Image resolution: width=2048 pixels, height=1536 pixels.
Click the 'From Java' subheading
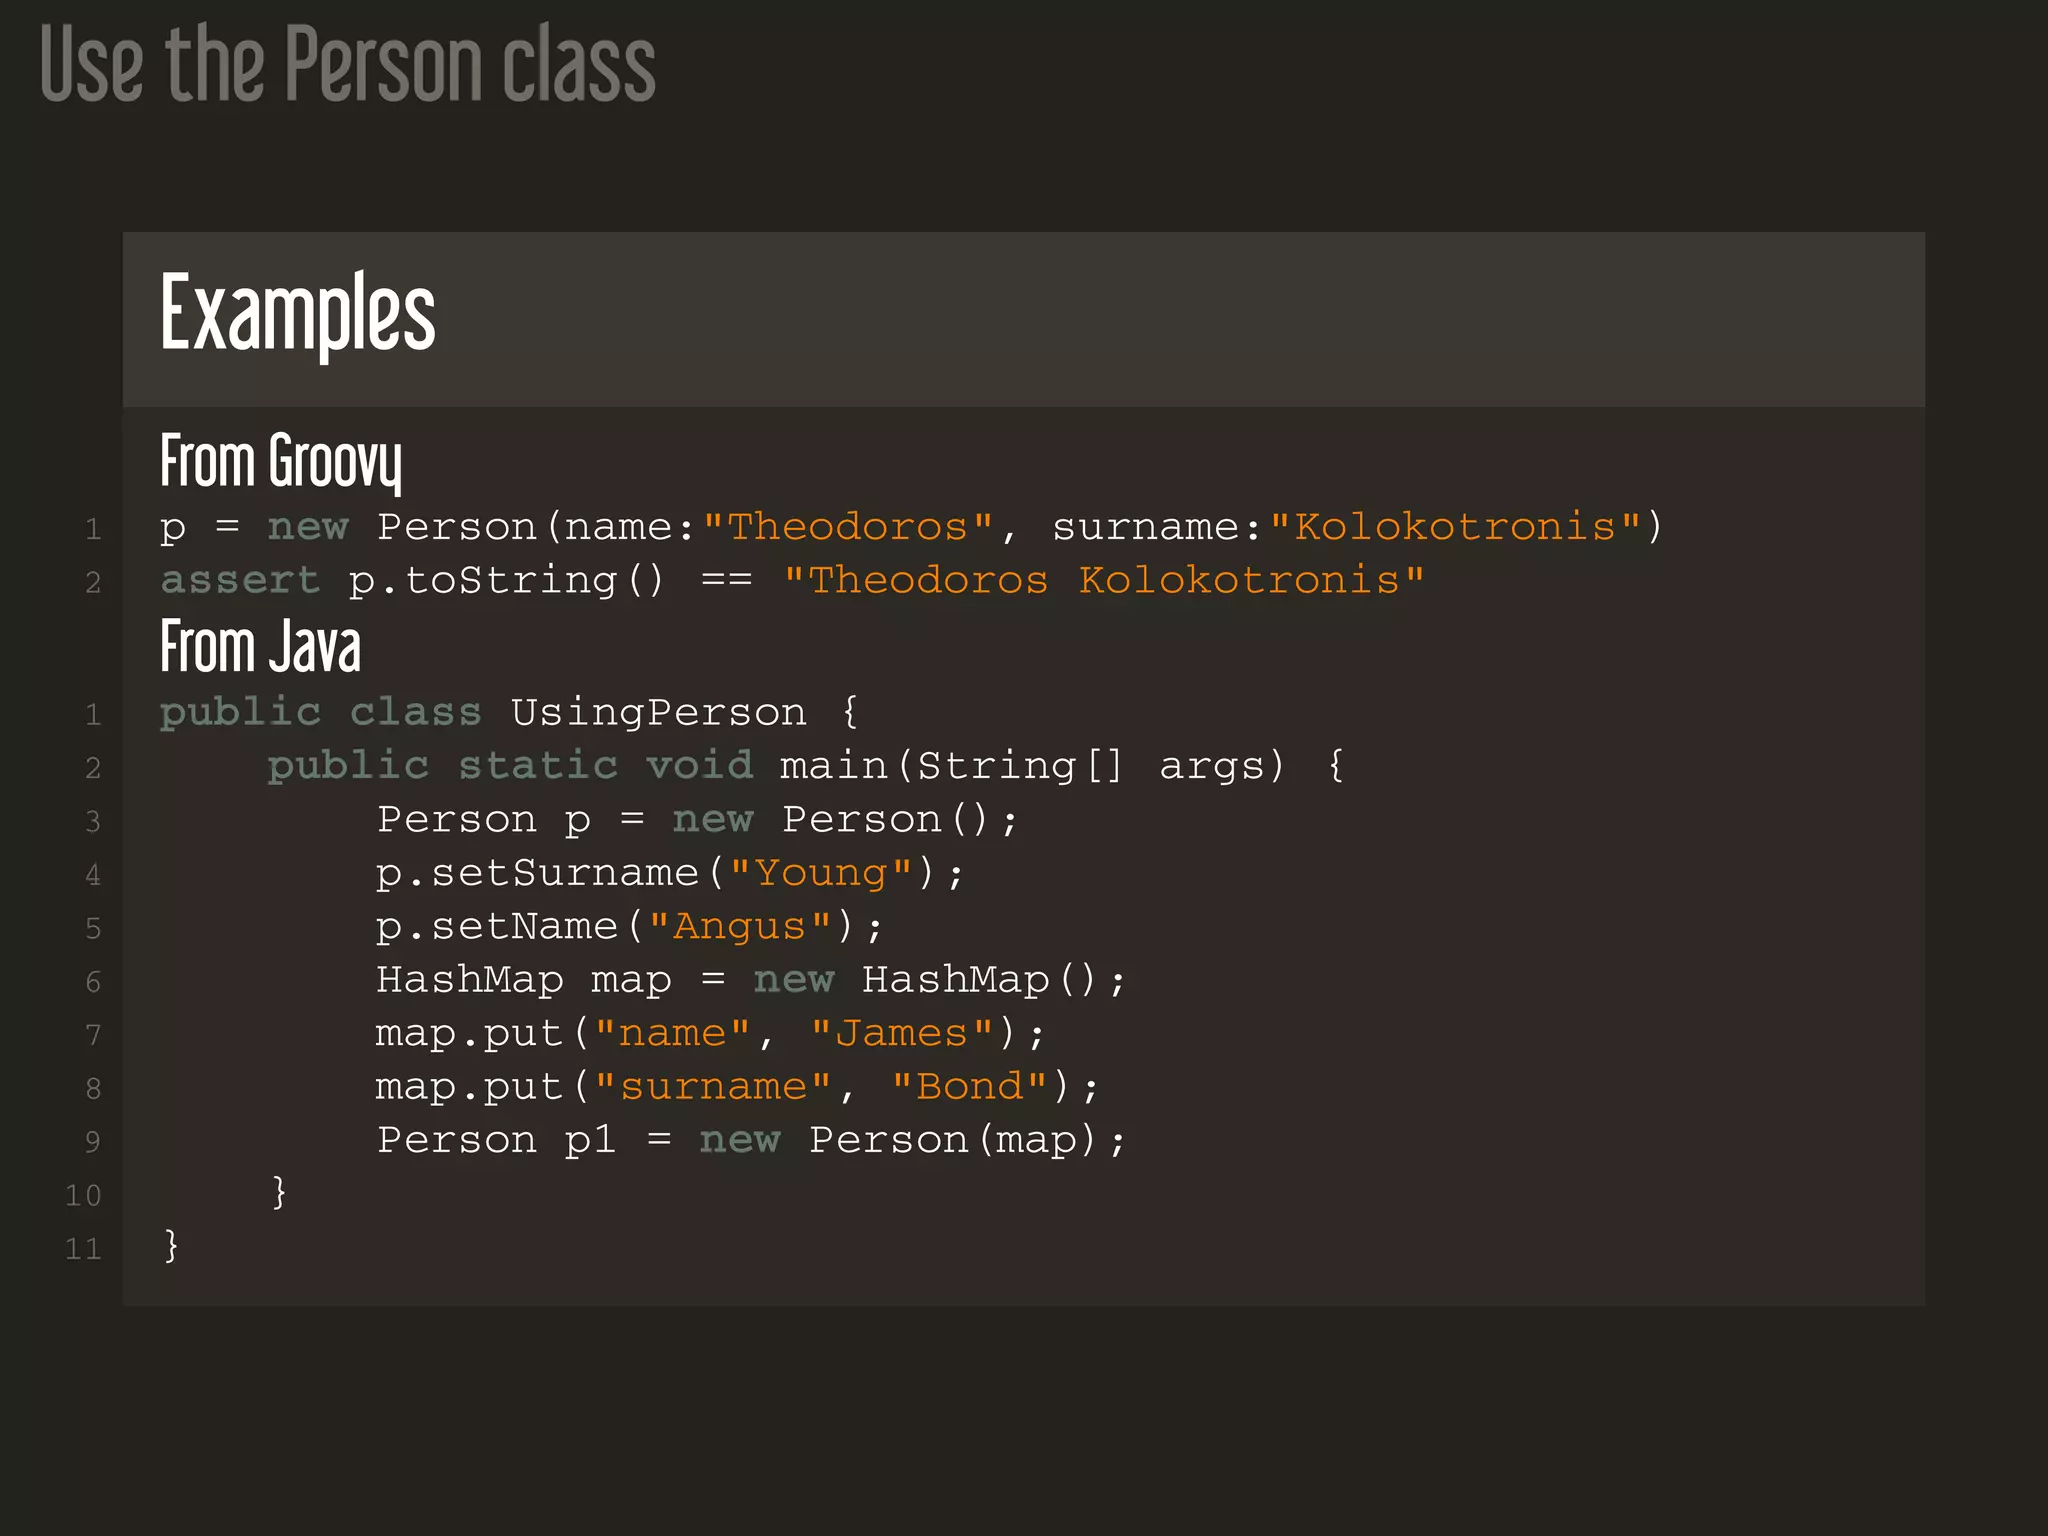click(260, 647)
